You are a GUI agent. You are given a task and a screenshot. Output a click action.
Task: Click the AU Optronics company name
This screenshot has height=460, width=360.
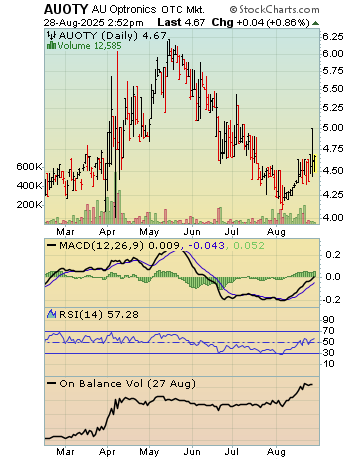124,9
